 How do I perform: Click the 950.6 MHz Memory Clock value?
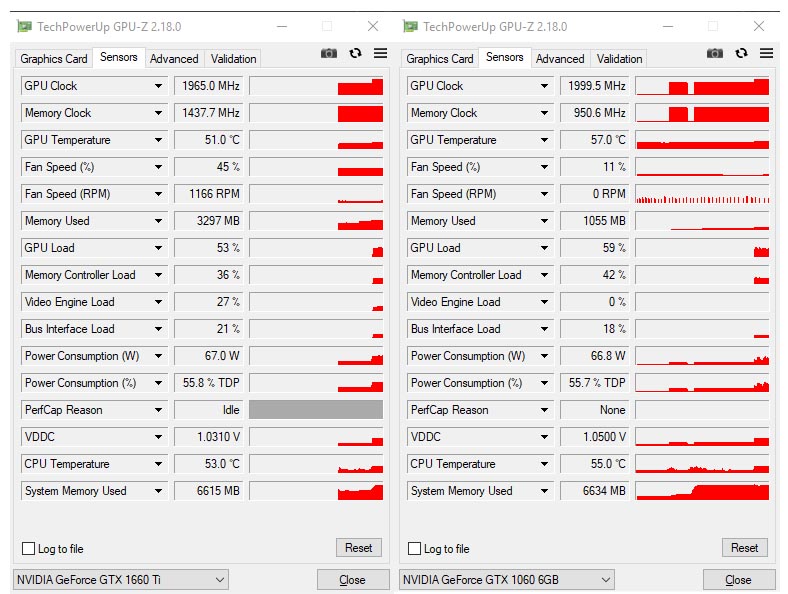[x=595, y=113]
